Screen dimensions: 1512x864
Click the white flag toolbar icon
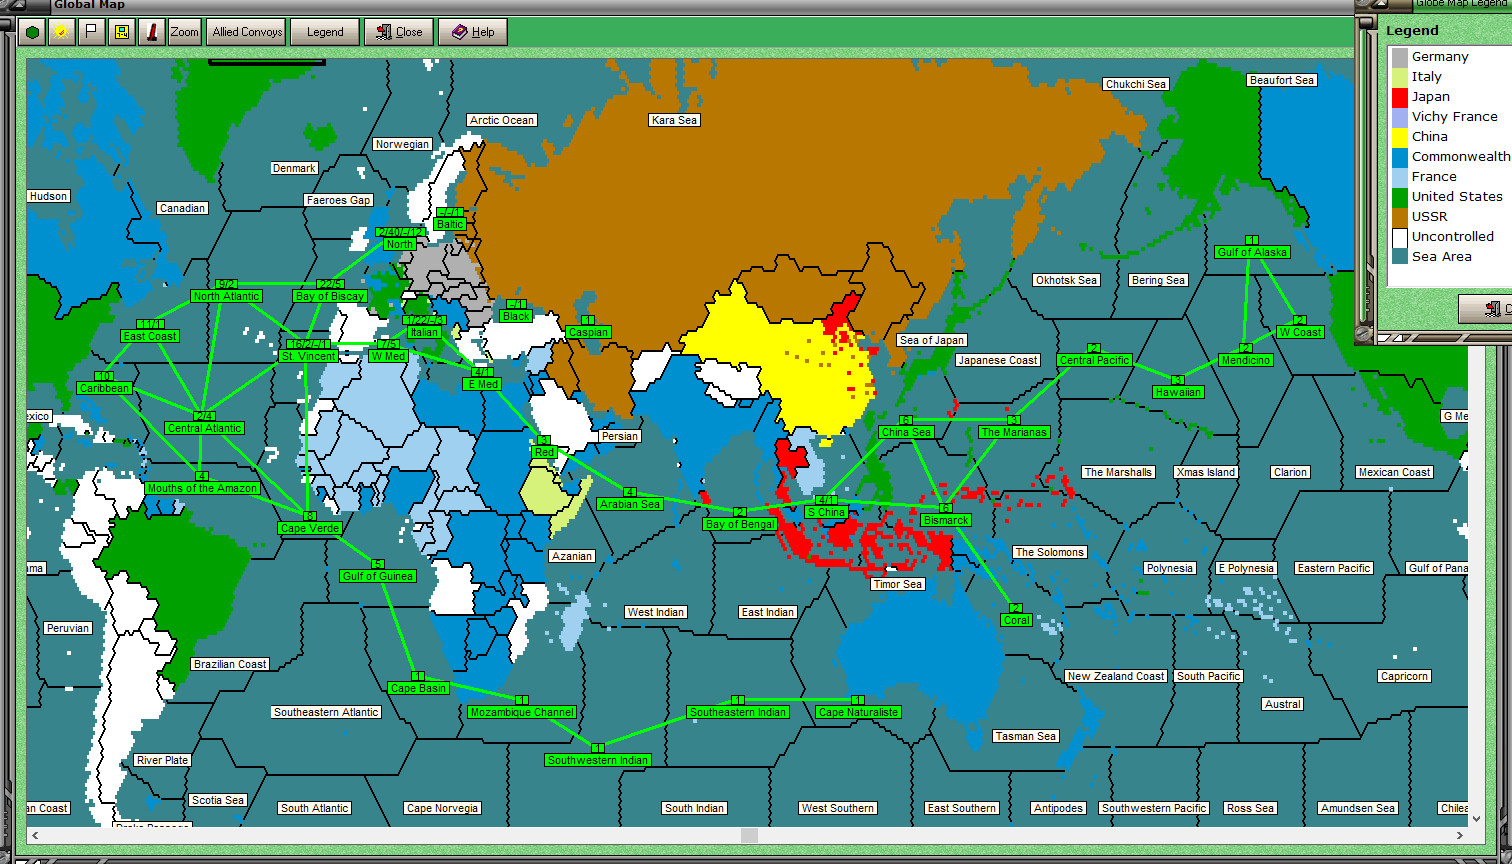pyautogui.click(x=92, y=32)
